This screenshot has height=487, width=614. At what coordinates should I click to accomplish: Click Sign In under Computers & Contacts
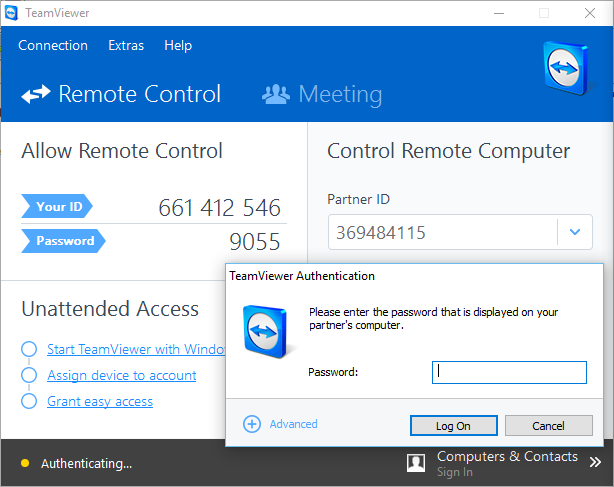click(x=455, y=472)
